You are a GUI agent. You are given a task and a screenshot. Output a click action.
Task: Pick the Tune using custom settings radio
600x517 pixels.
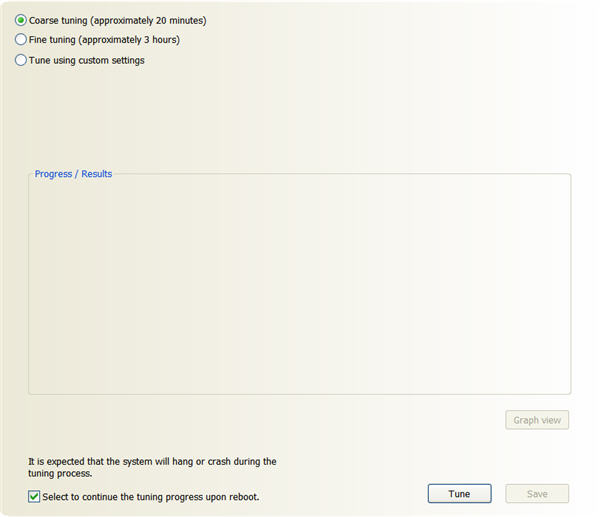pyautogui.click(x=21, y=60)
